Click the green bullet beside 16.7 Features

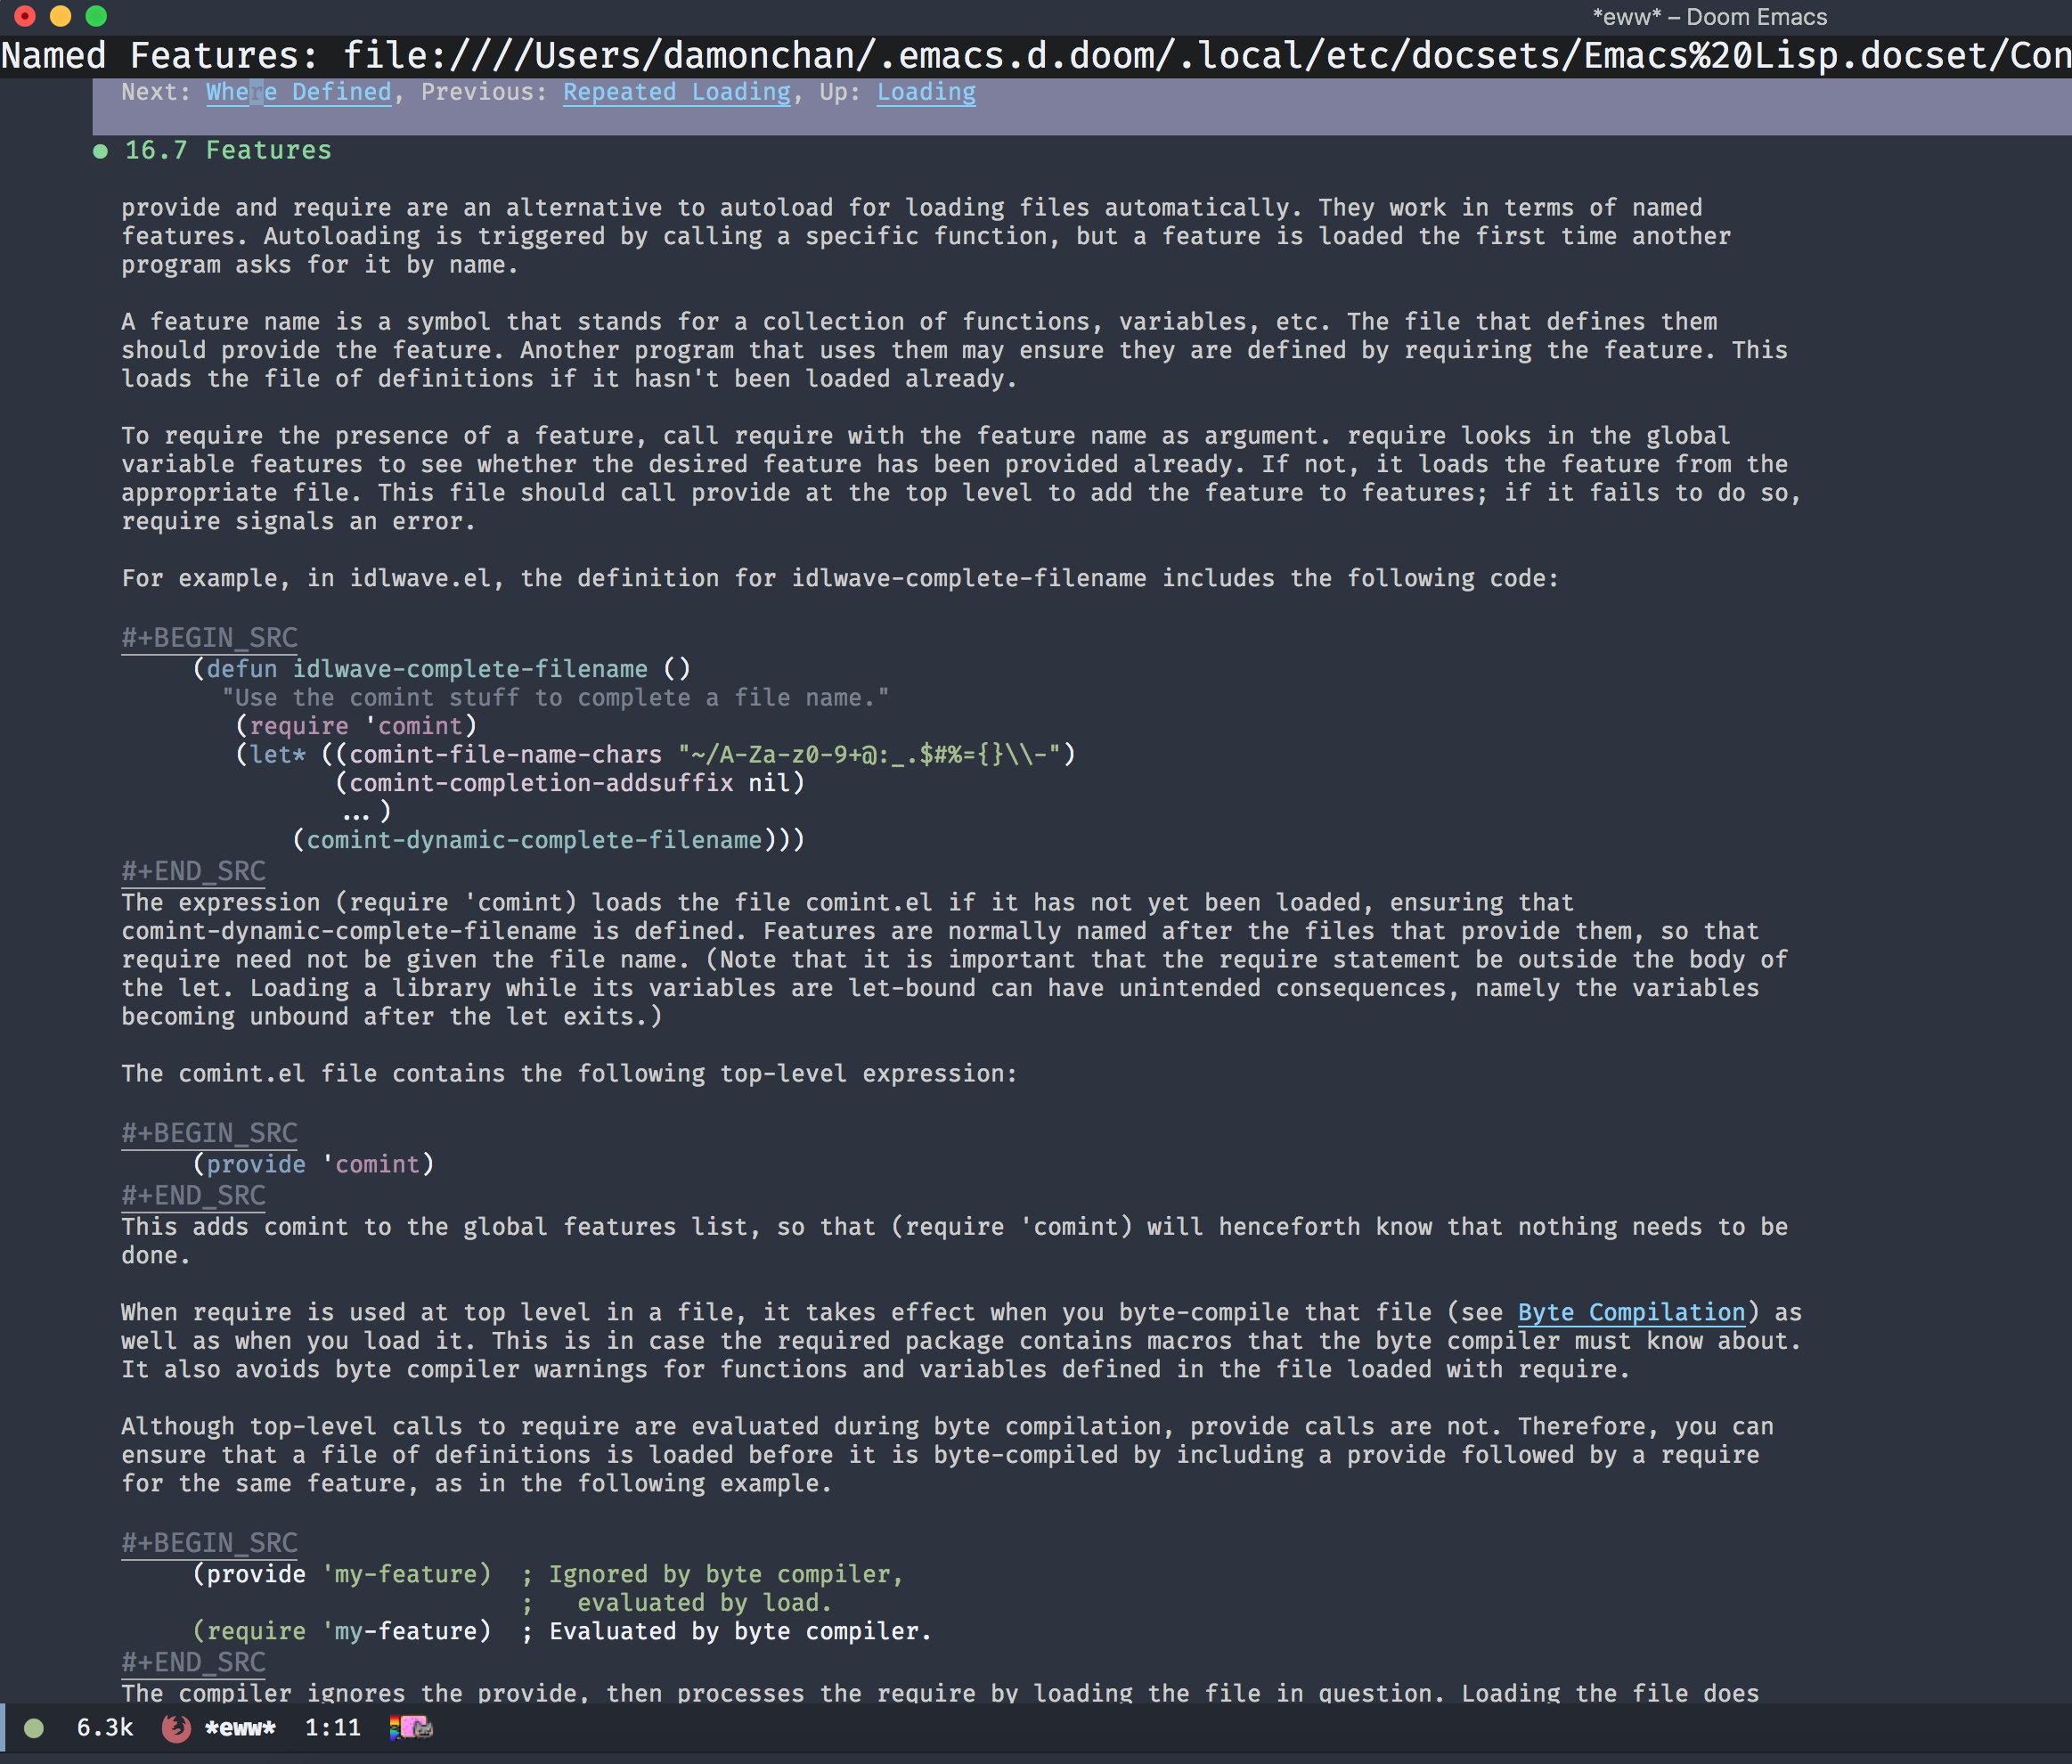point(100,151)
